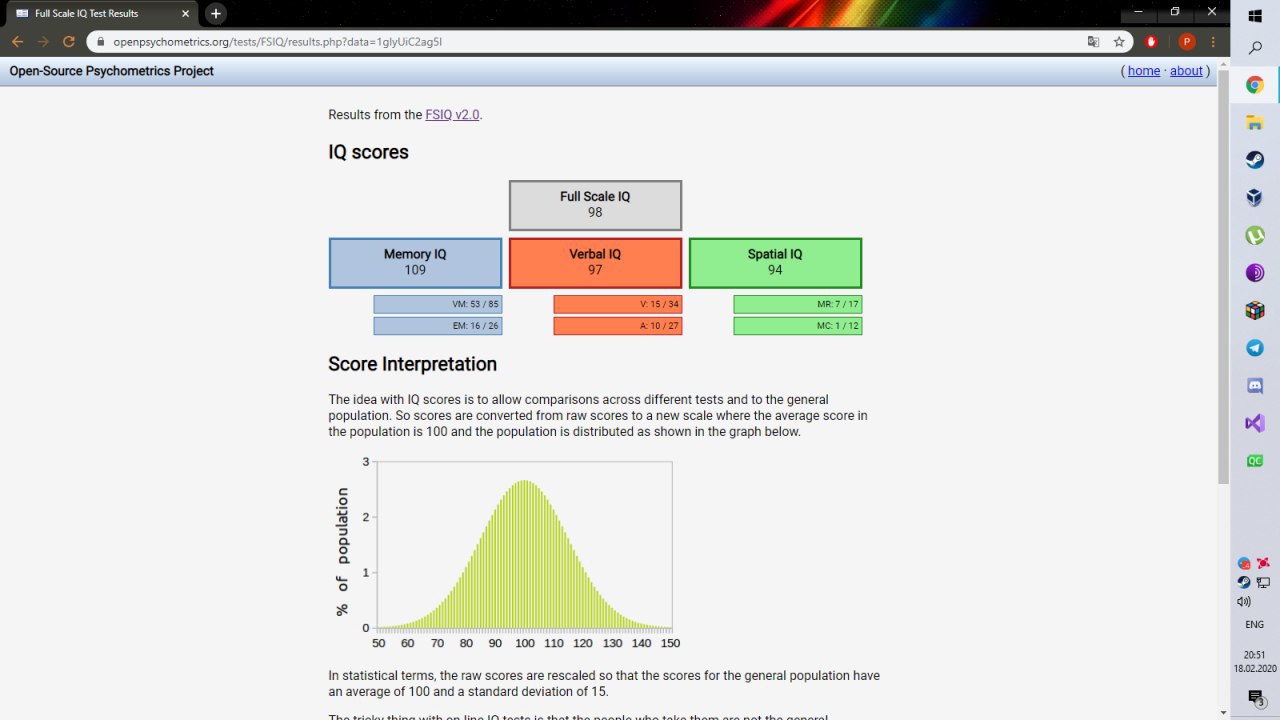Screen dimensions: 1280x720
Task: Open the notification center icon
Action: pos(1255,697)
